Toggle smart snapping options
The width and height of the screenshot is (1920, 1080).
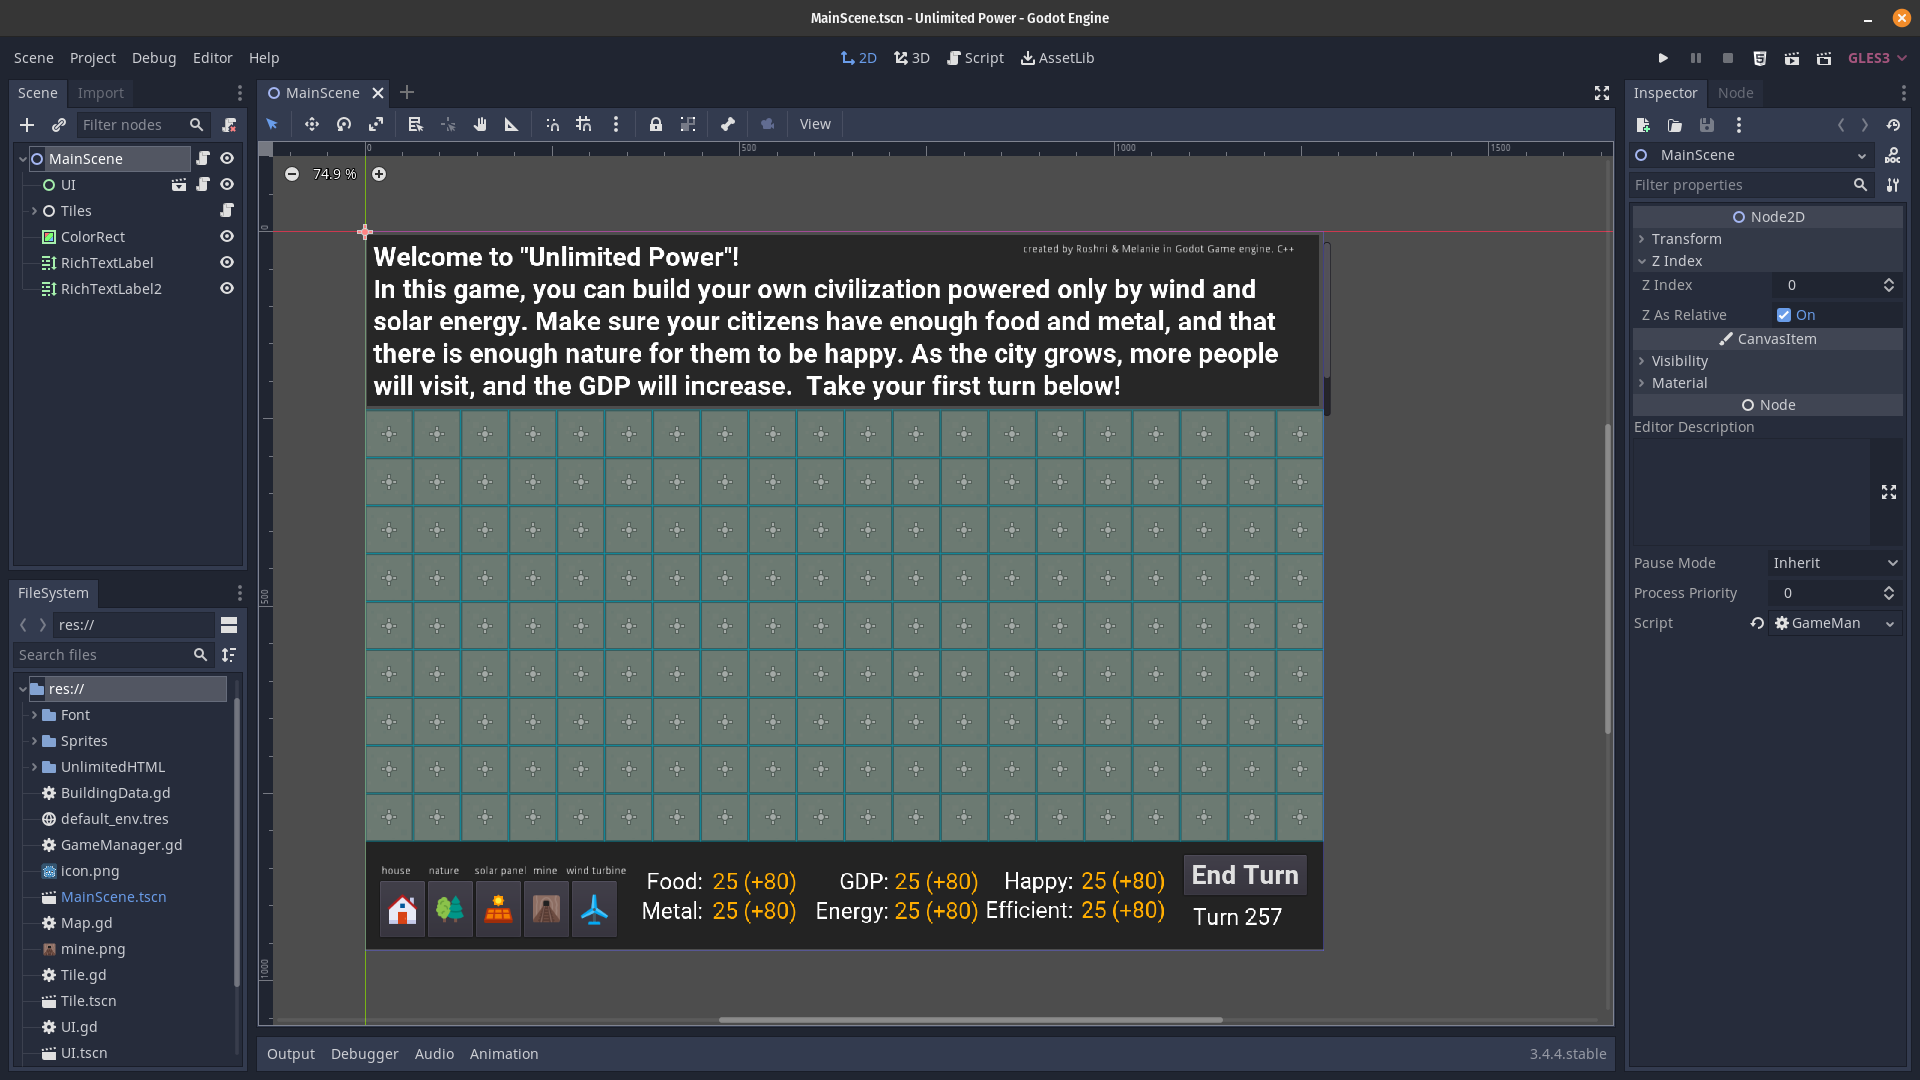tap(552, 124)
